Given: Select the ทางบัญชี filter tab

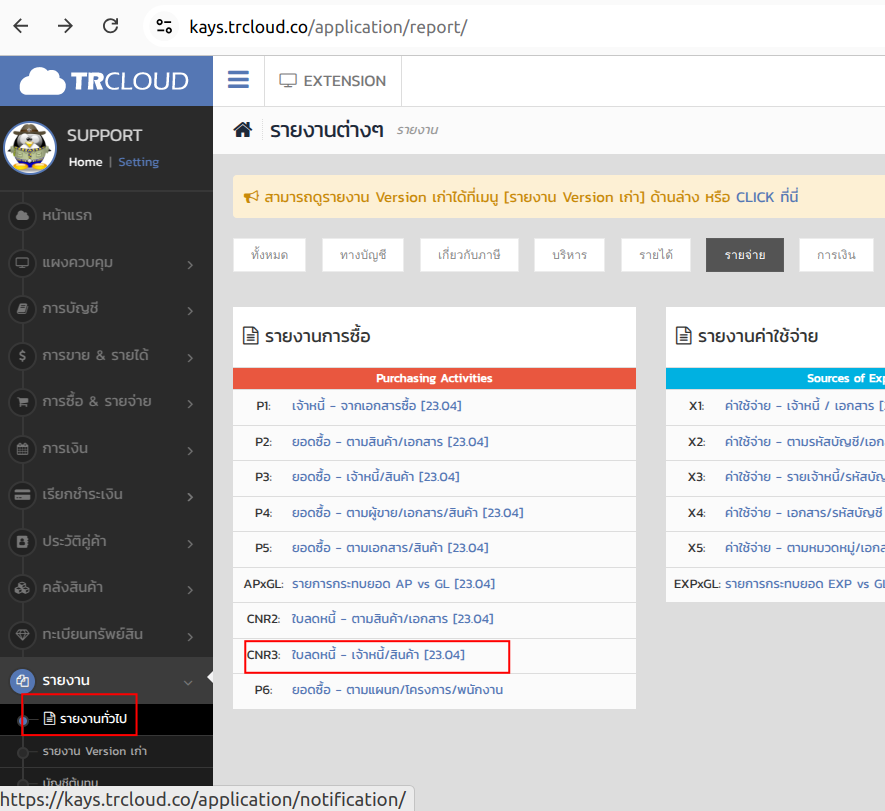Looking at the screenshot, I should [363, 255].
